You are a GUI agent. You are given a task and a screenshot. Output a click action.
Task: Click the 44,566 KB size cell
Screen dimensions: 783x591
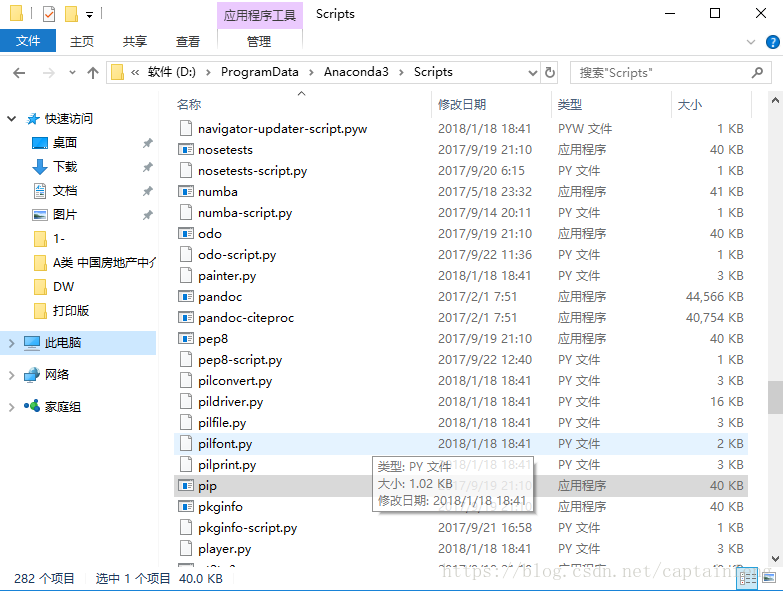click(x=715, y=296)
